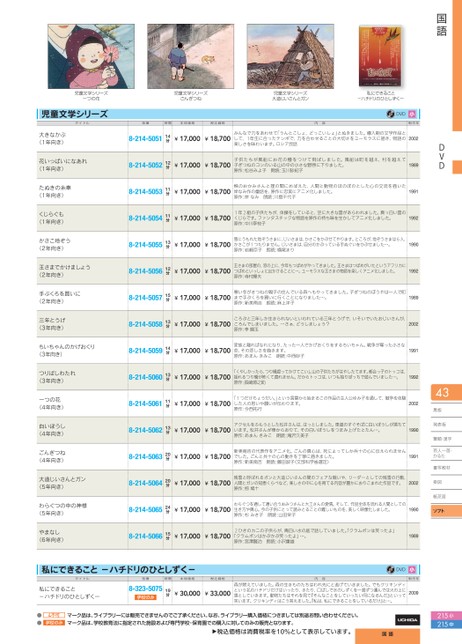
Task: Click the pink badge icon in 私にできること header
Action: click(412, 570)
